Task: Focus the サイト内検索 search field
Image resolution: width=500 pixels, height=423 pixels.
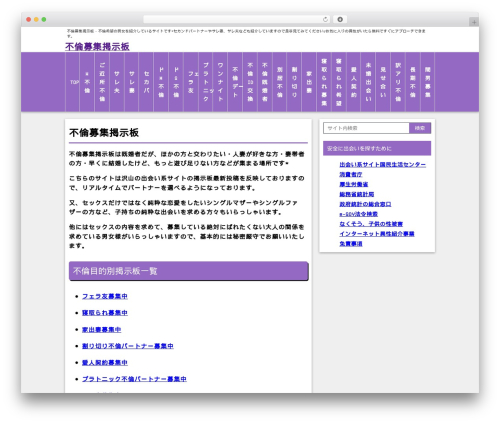Action: 366,128
